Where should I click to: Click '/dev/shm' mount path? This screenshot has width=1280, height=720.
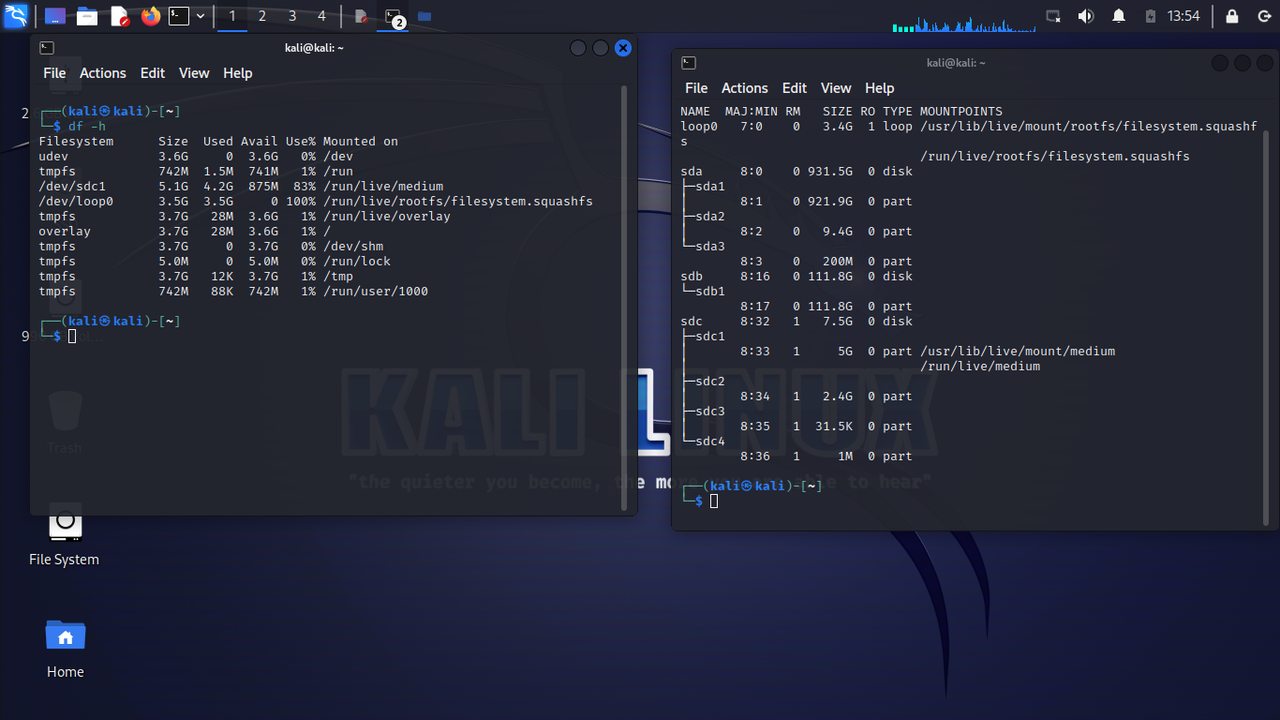[x=353, y=246]
